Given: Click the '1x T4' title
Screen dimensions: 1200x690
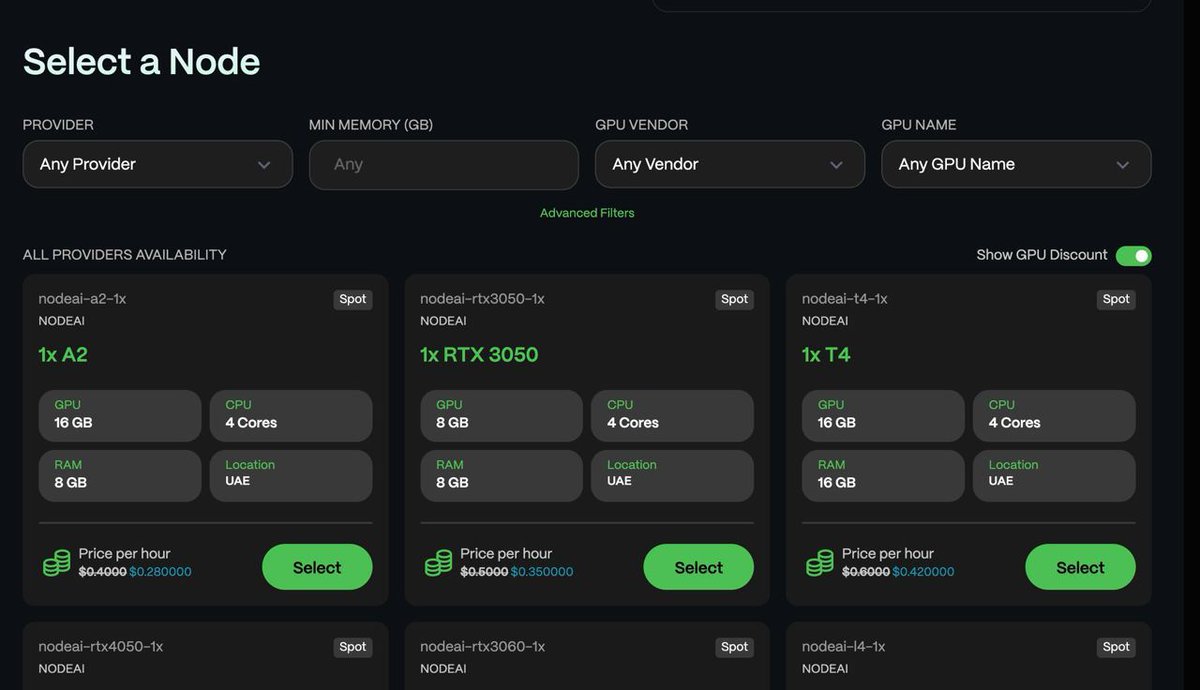Looking at the screenshot, I should tap(826, 355).
